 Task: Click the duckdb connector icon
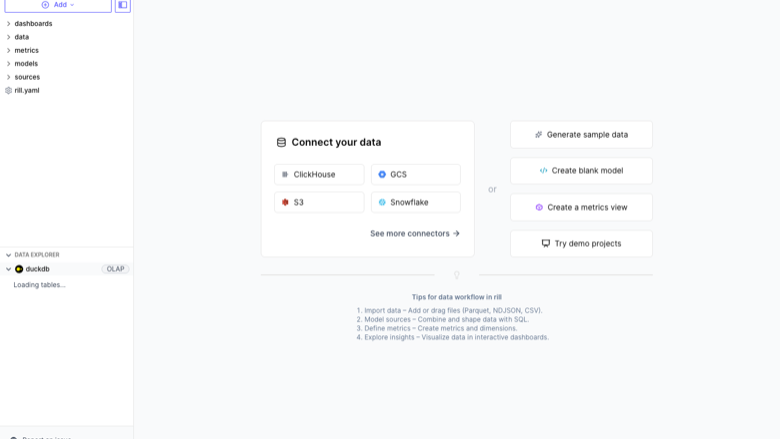point(19,269)
